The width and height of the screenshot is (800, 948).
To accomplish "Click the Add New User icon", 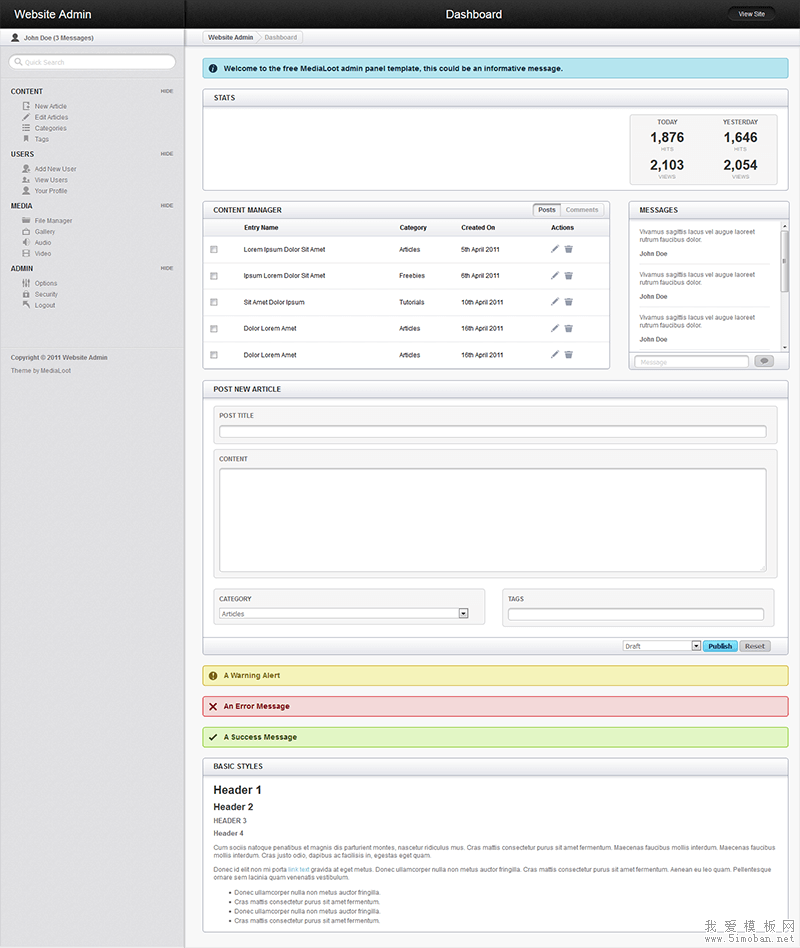I will point(26,169).
